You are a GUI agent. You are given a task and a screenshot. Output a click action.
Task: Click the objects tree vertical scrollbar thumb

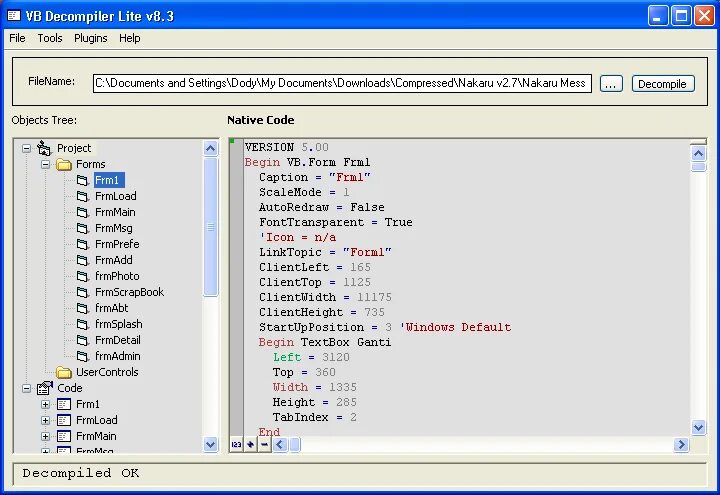pyautogui.click(x=210, y=227)
